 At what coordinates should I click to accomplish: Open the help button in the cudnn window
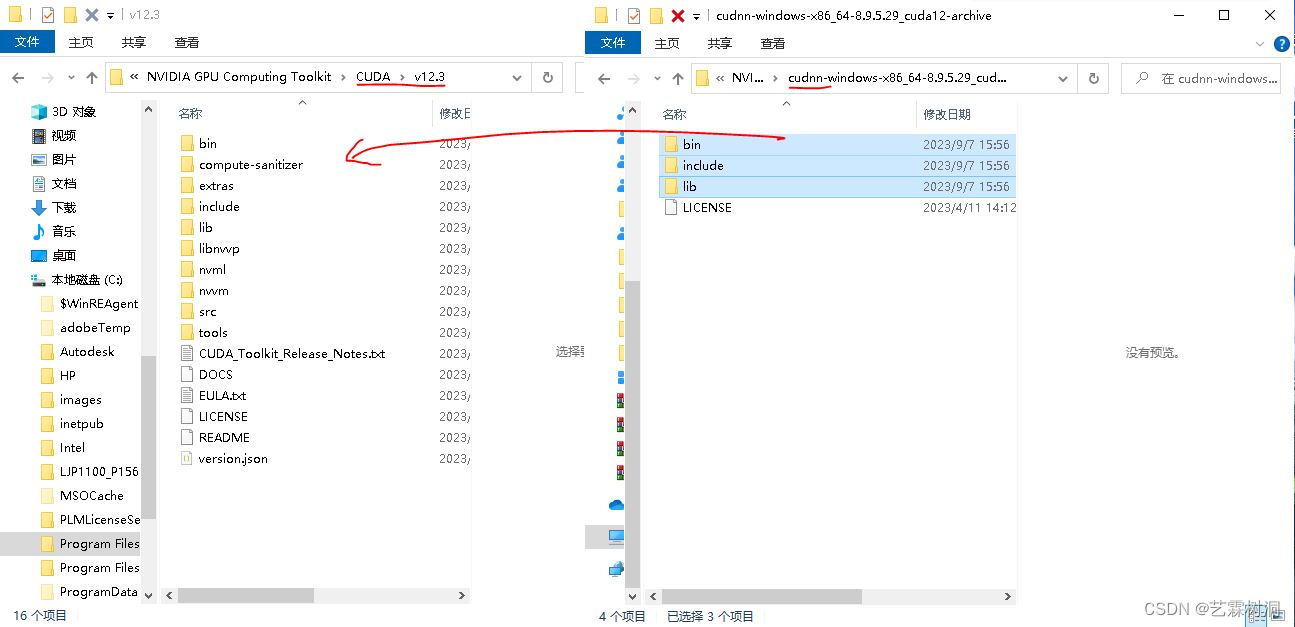point(1282,44)
